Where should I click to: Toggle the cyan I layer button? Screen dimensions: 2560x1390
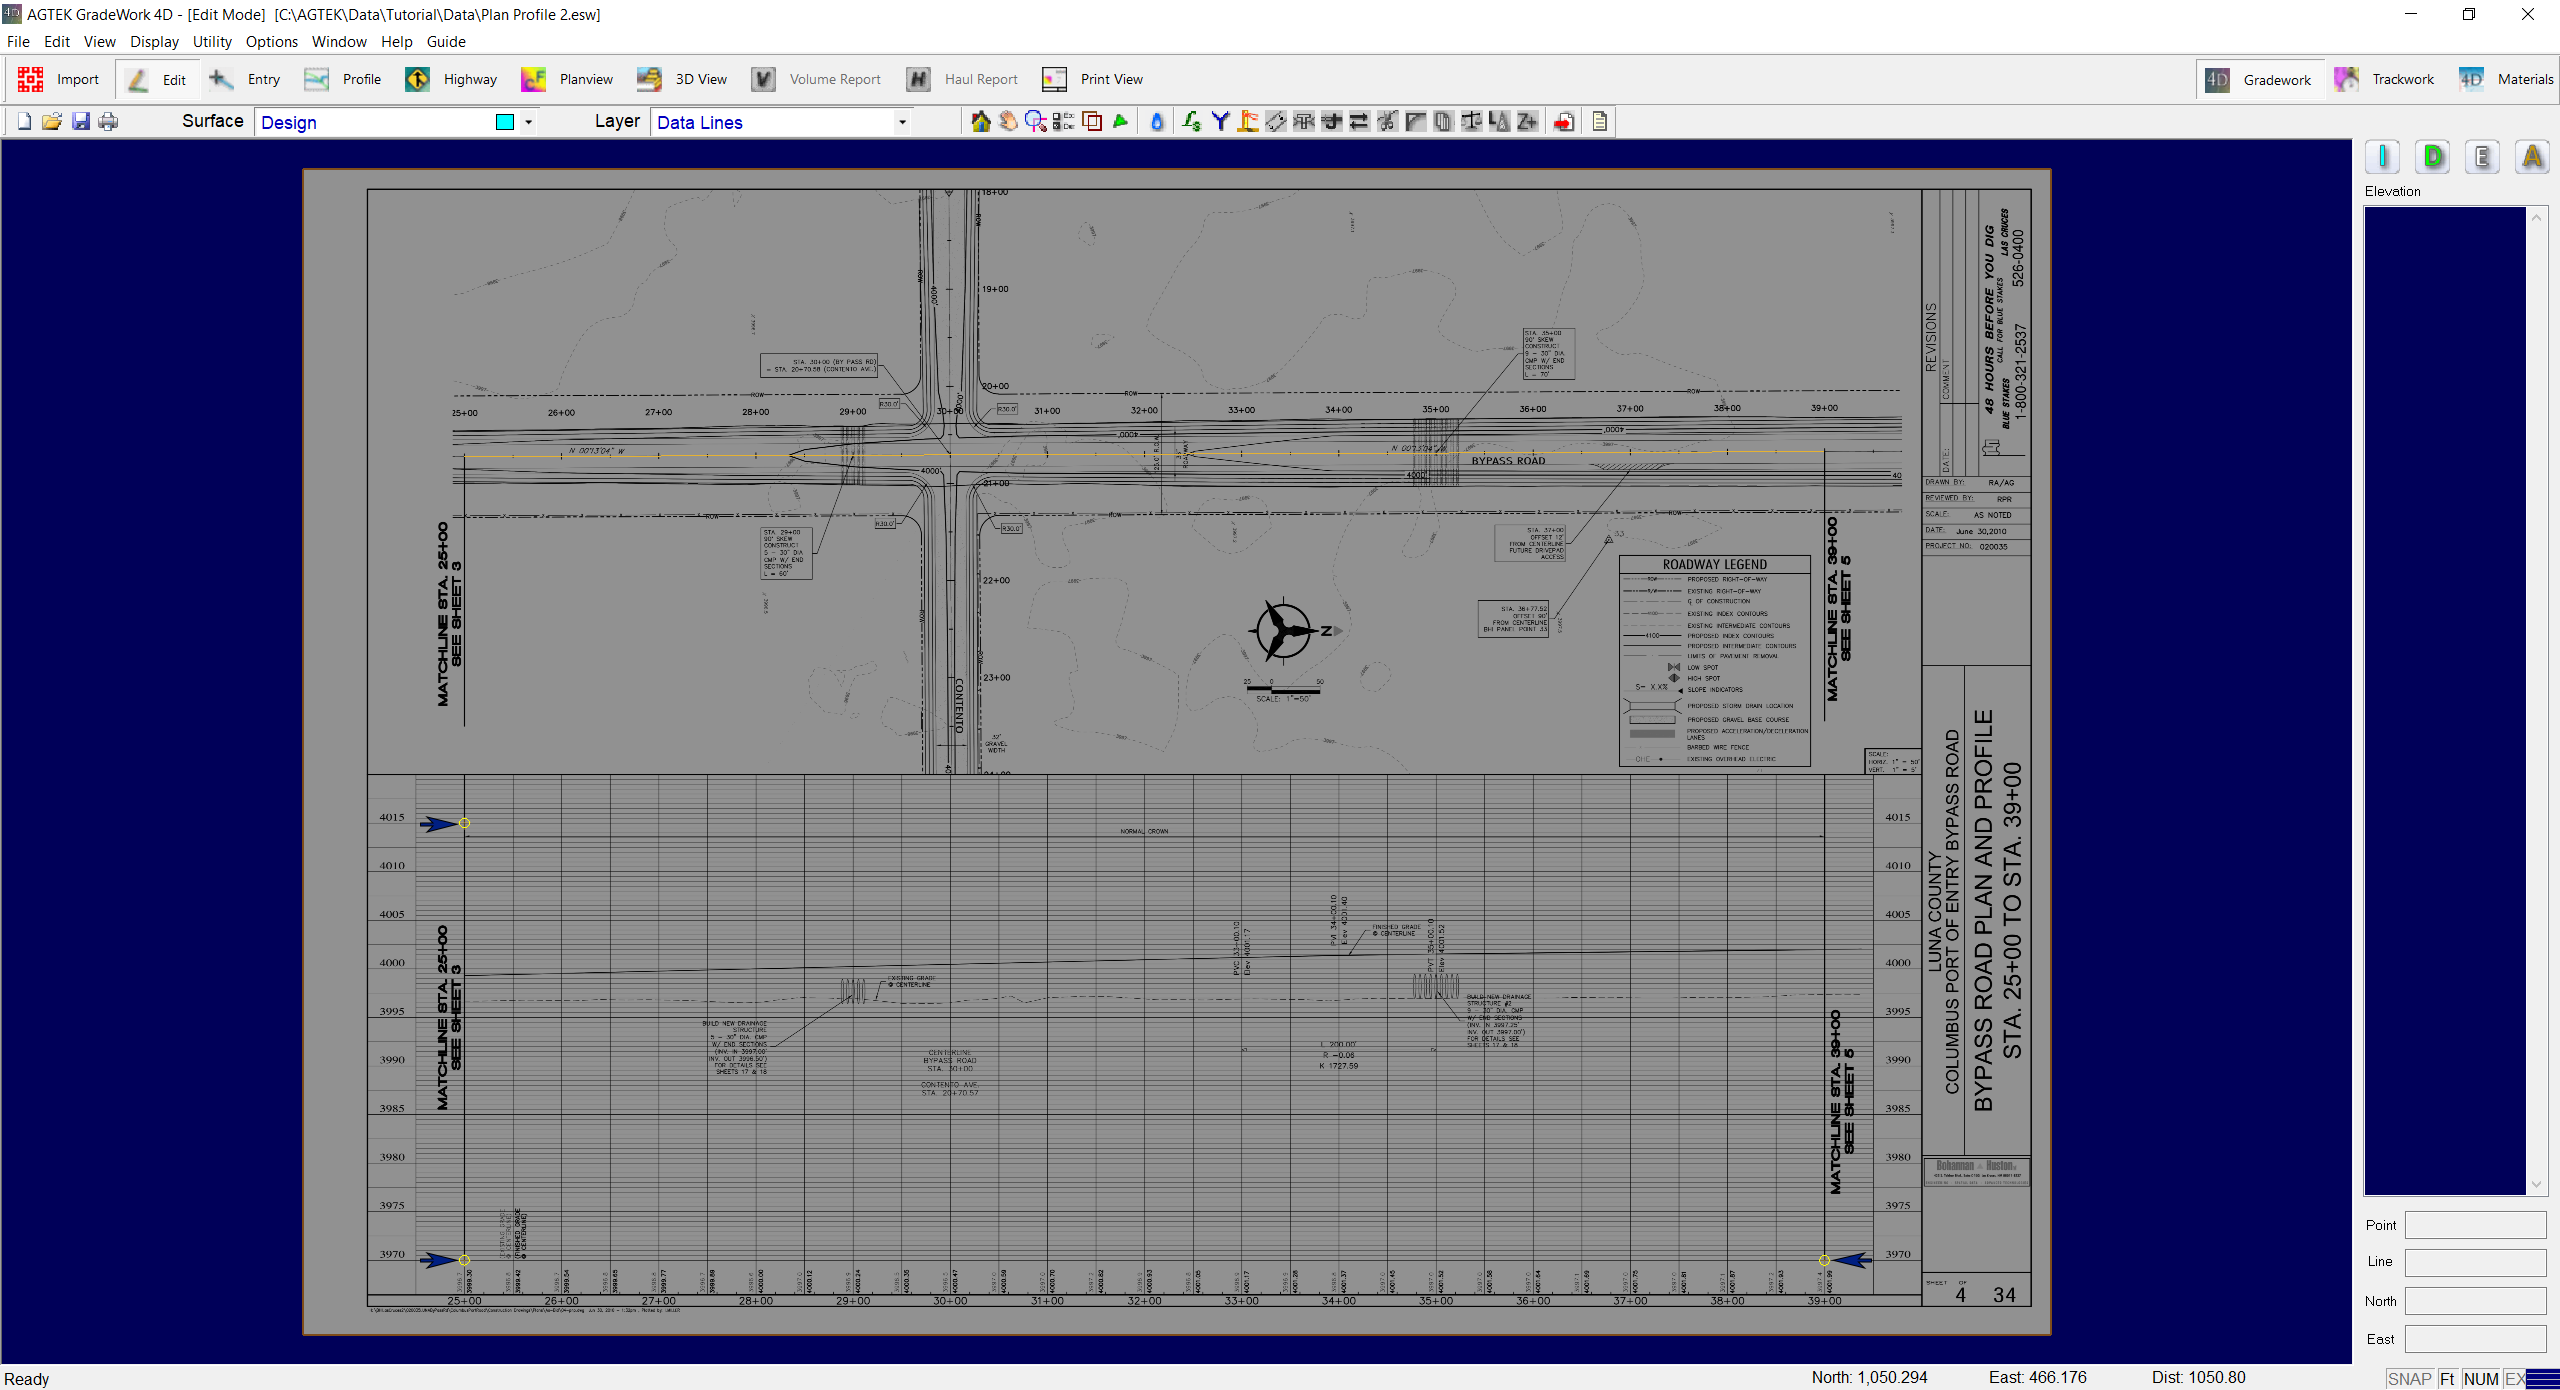coord(2382,157)
